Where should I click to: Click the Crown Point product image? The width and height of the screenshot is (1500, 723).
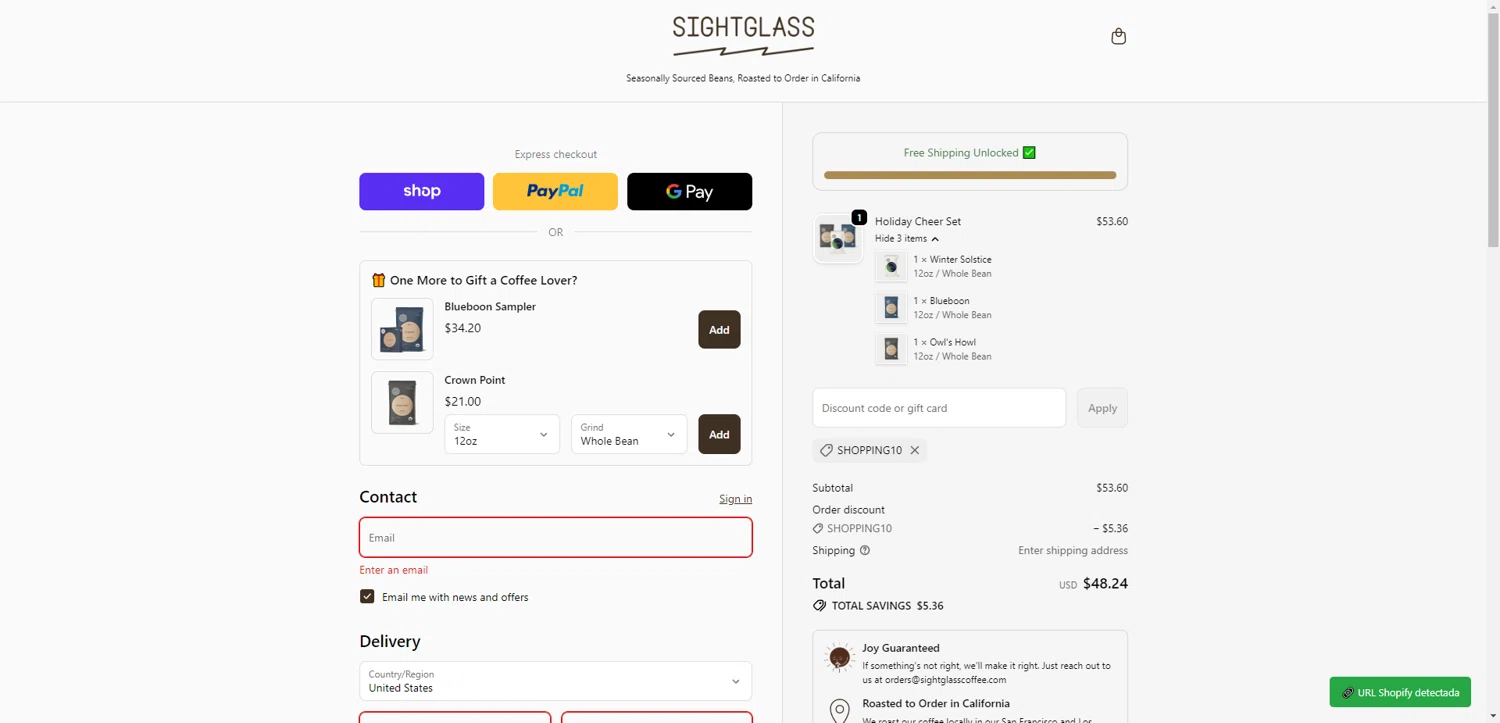(402, 402)
